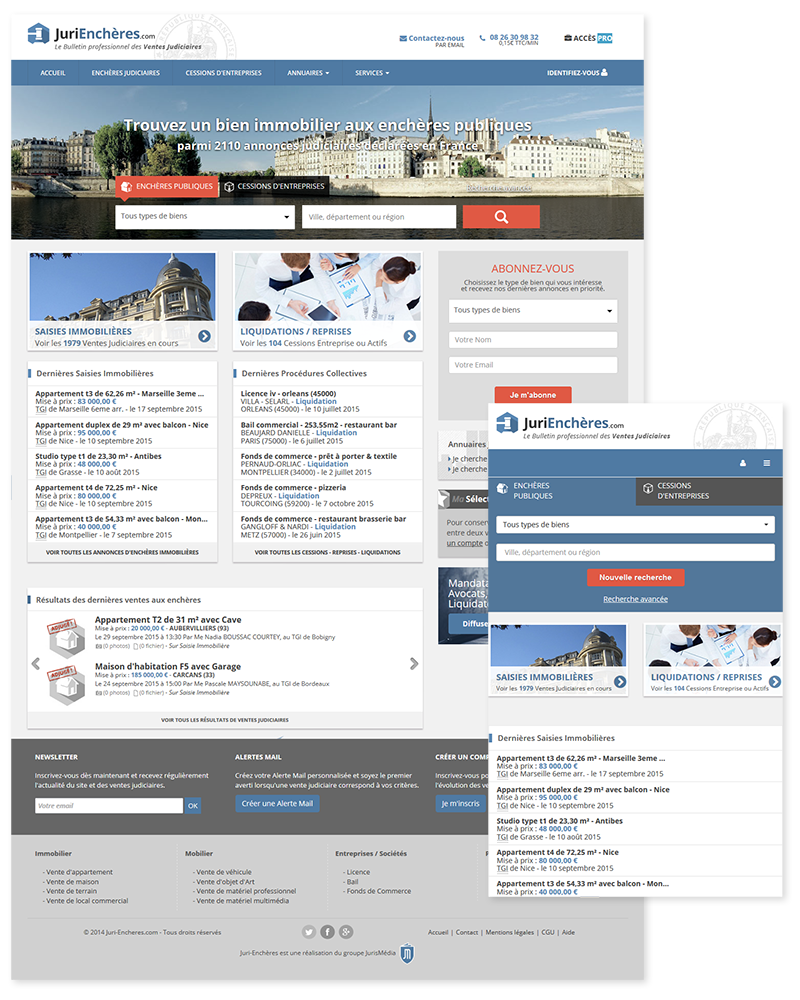Open the Google+ icon in the footer
The height and width of the screenshot is (1000, 800).
[346, 932]
